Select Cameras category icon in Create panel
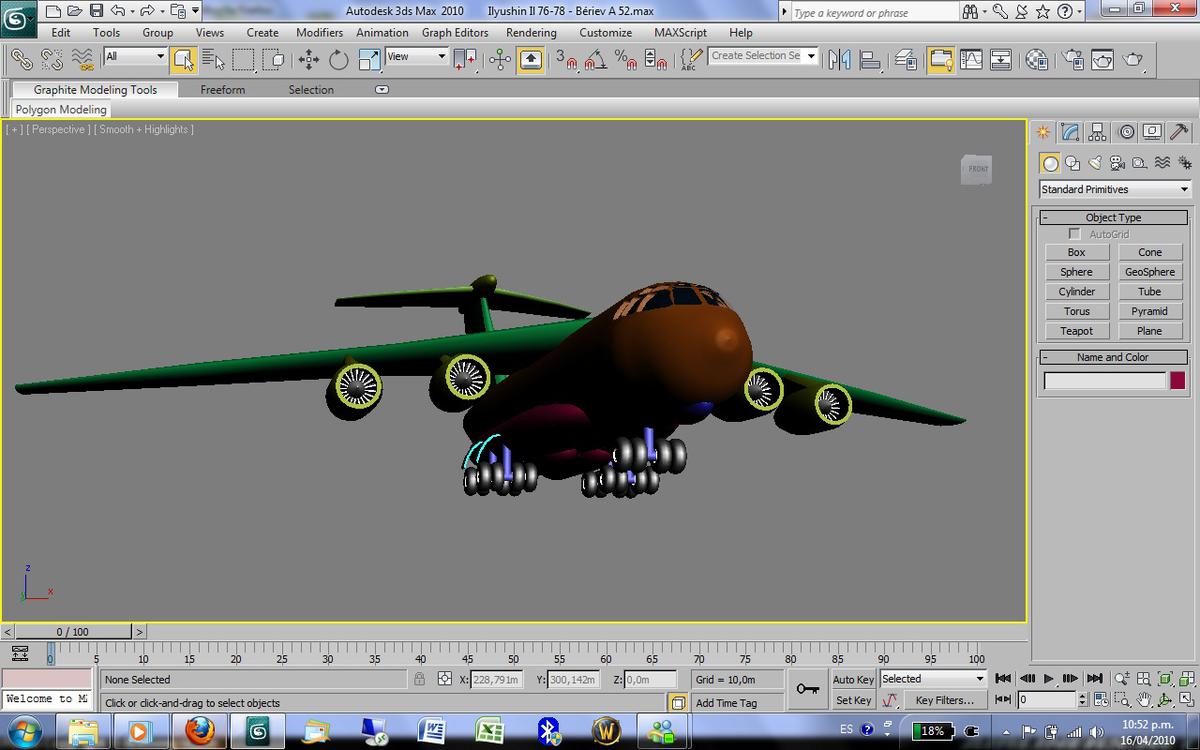This screenshot has height=750, width=1200. point(1117,163)
